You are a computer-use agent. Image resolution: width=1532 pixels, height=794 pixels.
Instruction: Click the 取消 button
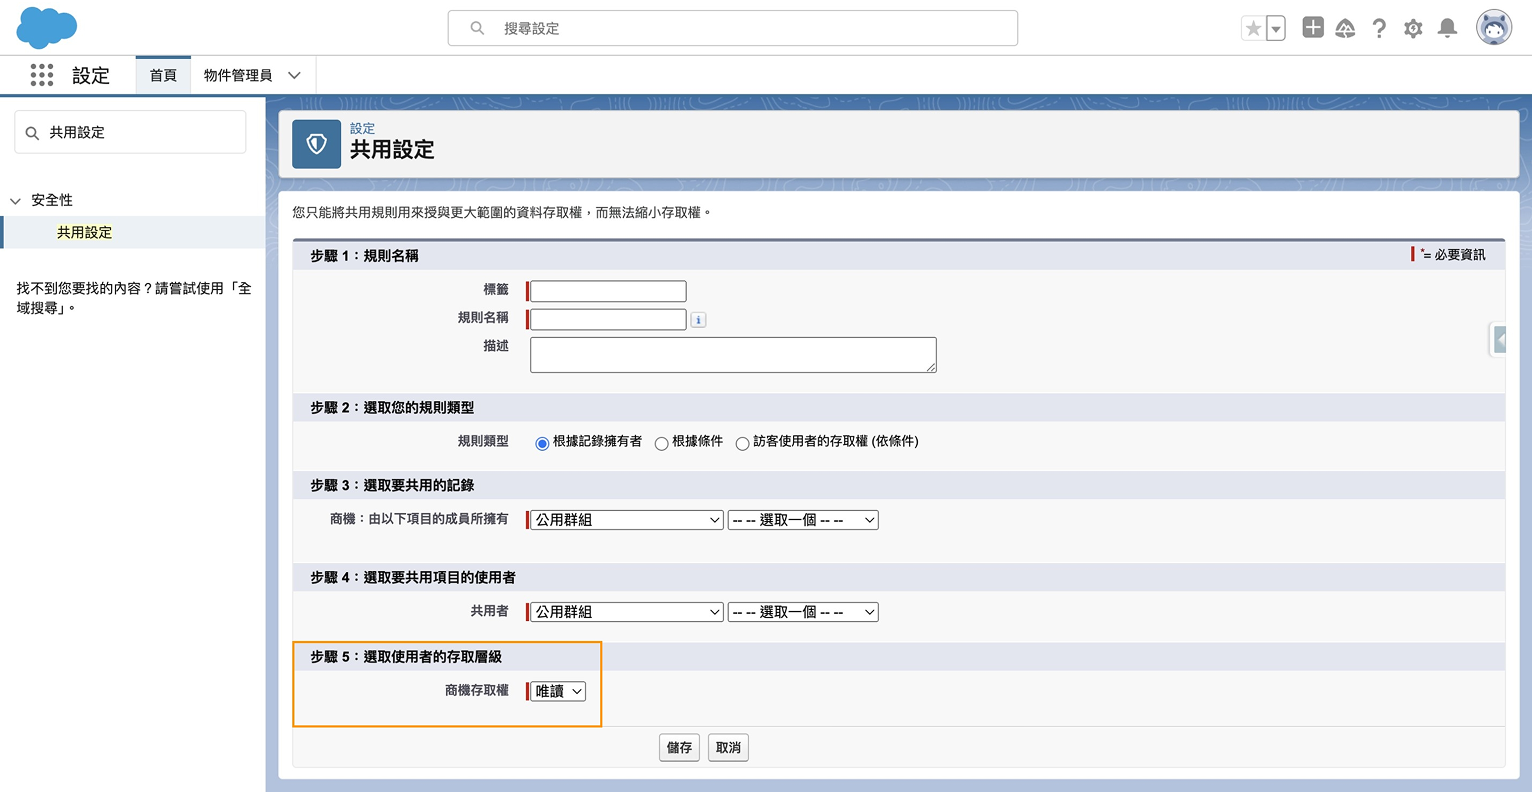(728, 748)
